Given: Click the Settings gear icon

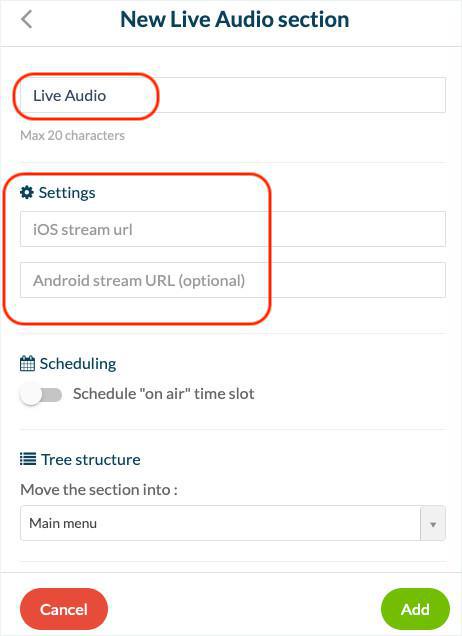Looking at the screenshot, I should [27, 192].
